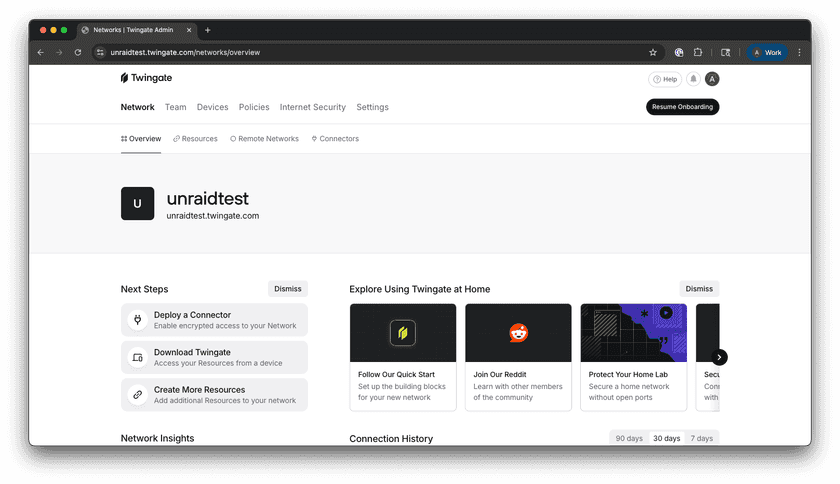This screenshot has height=484, width=840.
Task: Dismiss the Next Steps section
Action: point(288,289)
